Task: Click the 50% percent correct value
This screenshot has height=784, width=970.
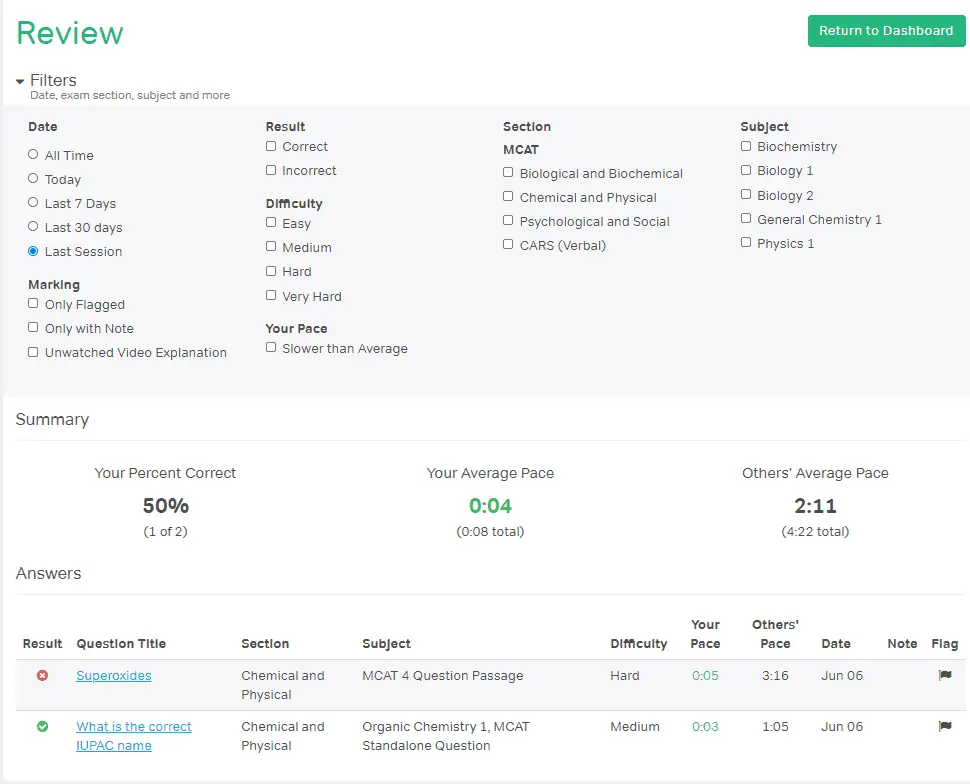Action: tap(166, 506)
